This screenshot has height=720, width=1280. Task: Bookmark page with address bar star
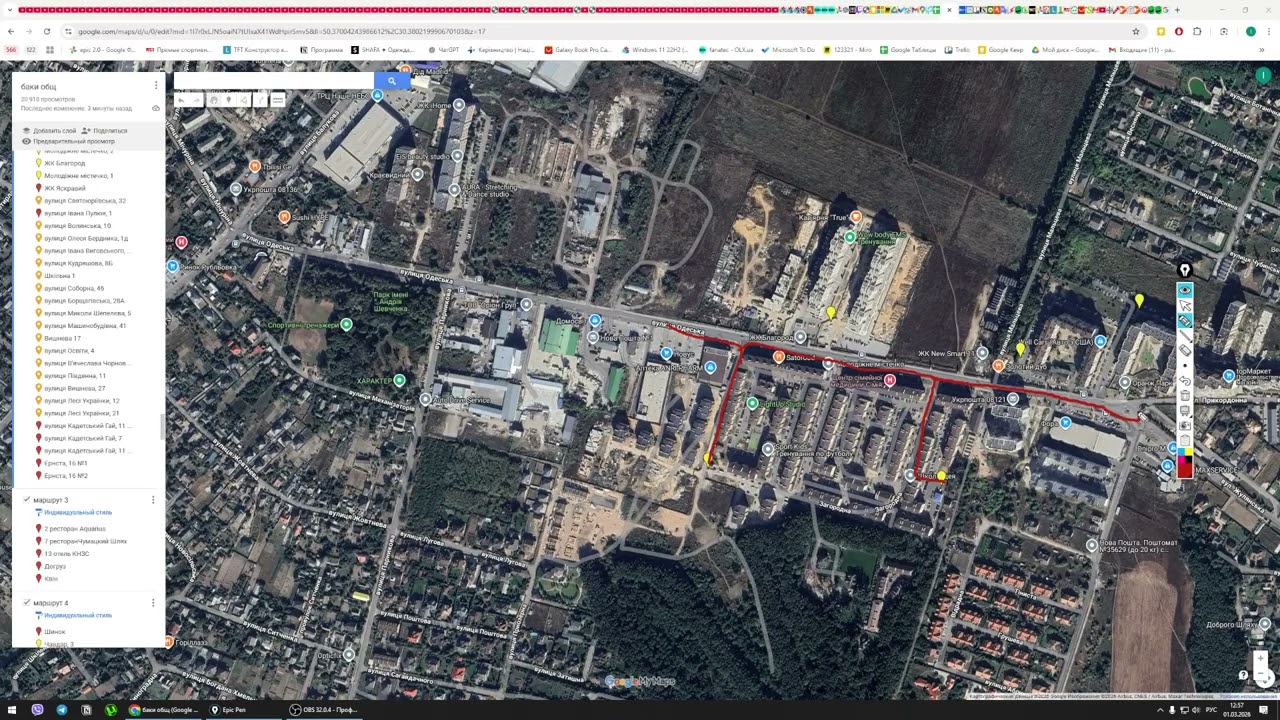[x=1136, y=31]
